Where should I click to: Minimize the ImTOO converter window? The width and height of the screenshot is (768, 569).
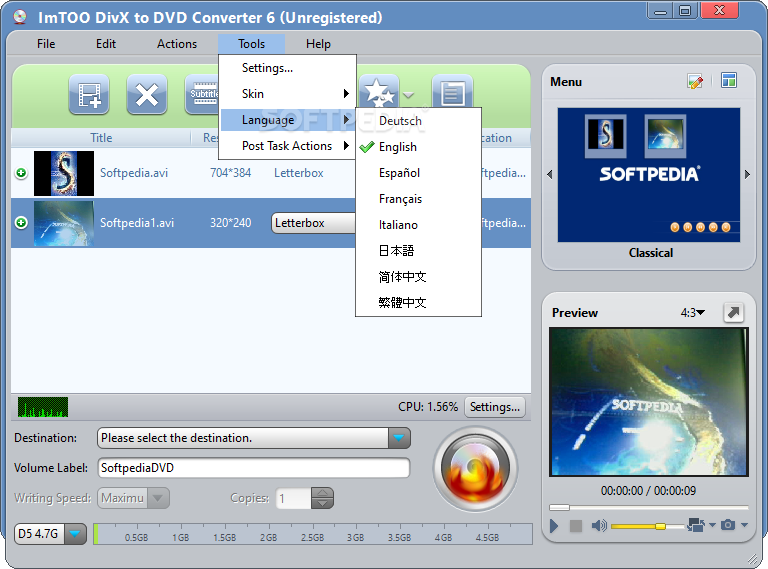tap(660, 11)
